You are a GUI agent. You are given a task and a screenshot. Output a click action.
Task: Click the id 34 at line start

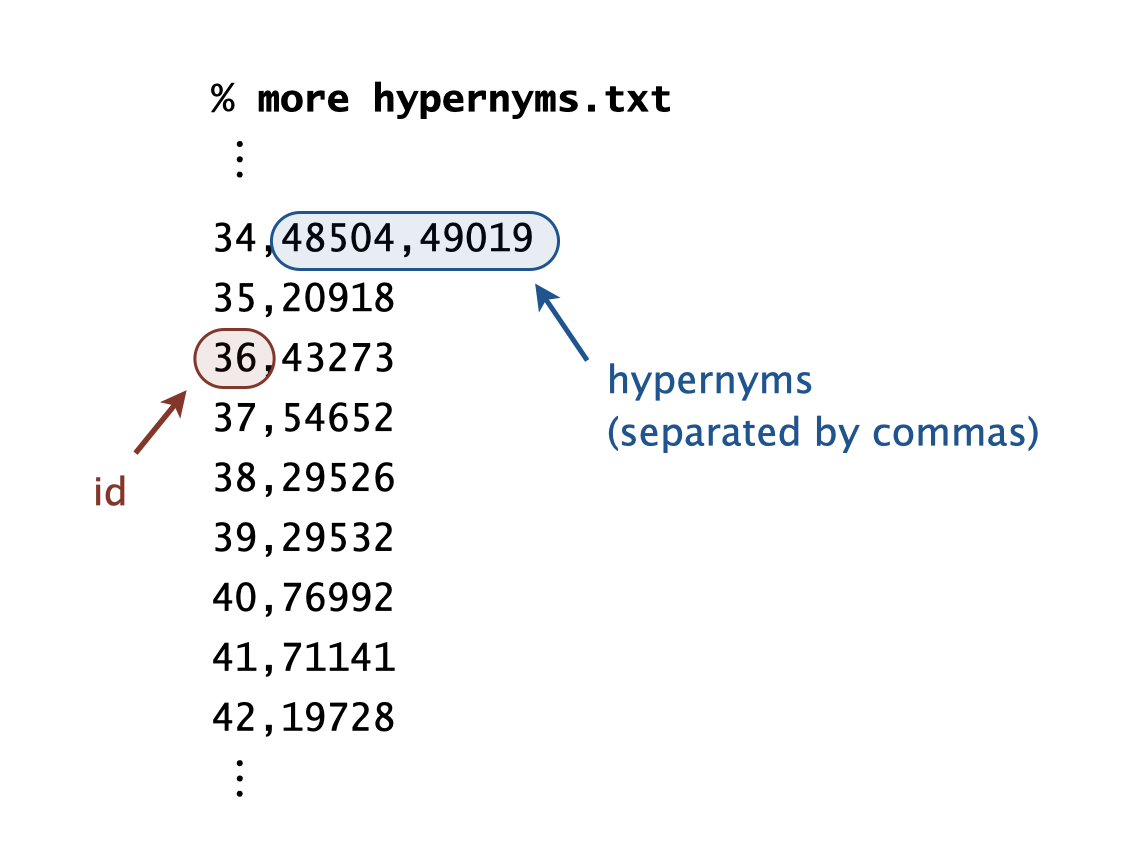click(x=235, y=240)
